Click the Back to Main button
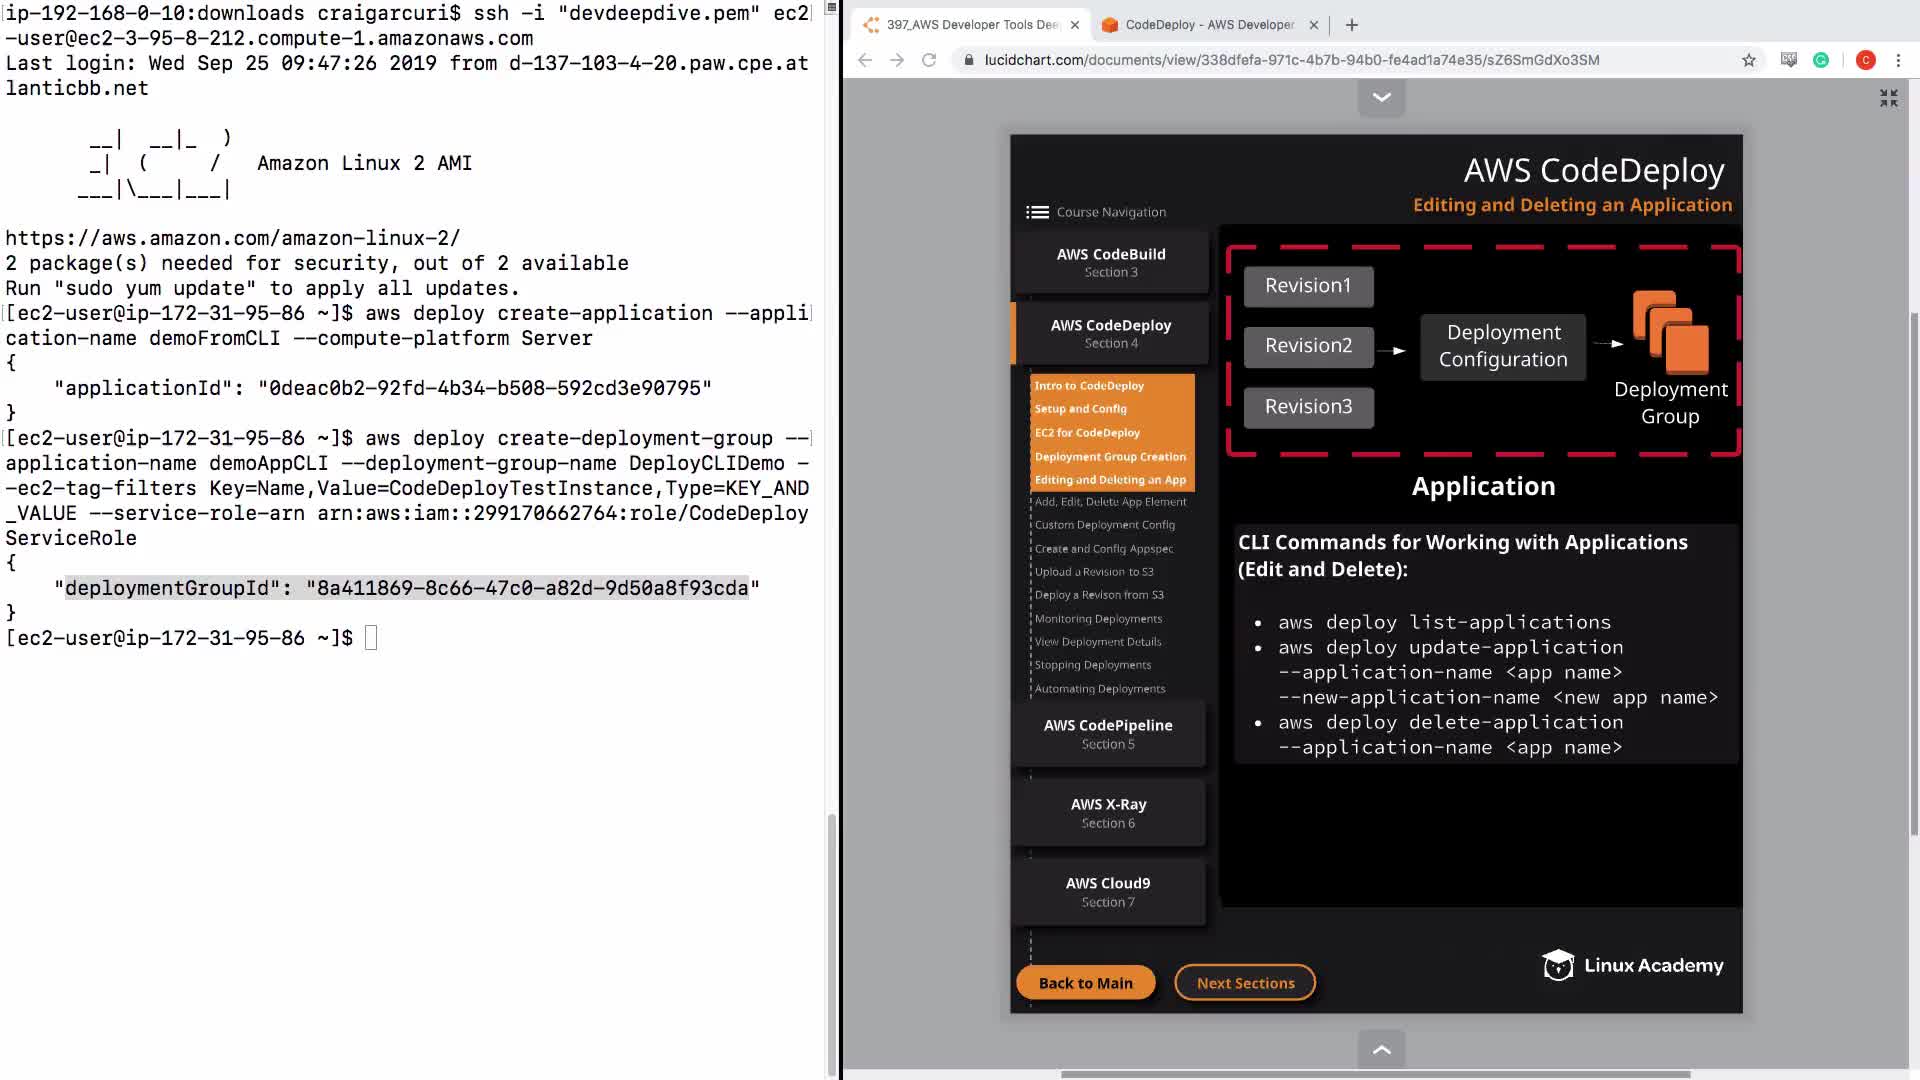Image resolution: width=1920 pixels, height=1080 pixels. (x=1085, y=983)
